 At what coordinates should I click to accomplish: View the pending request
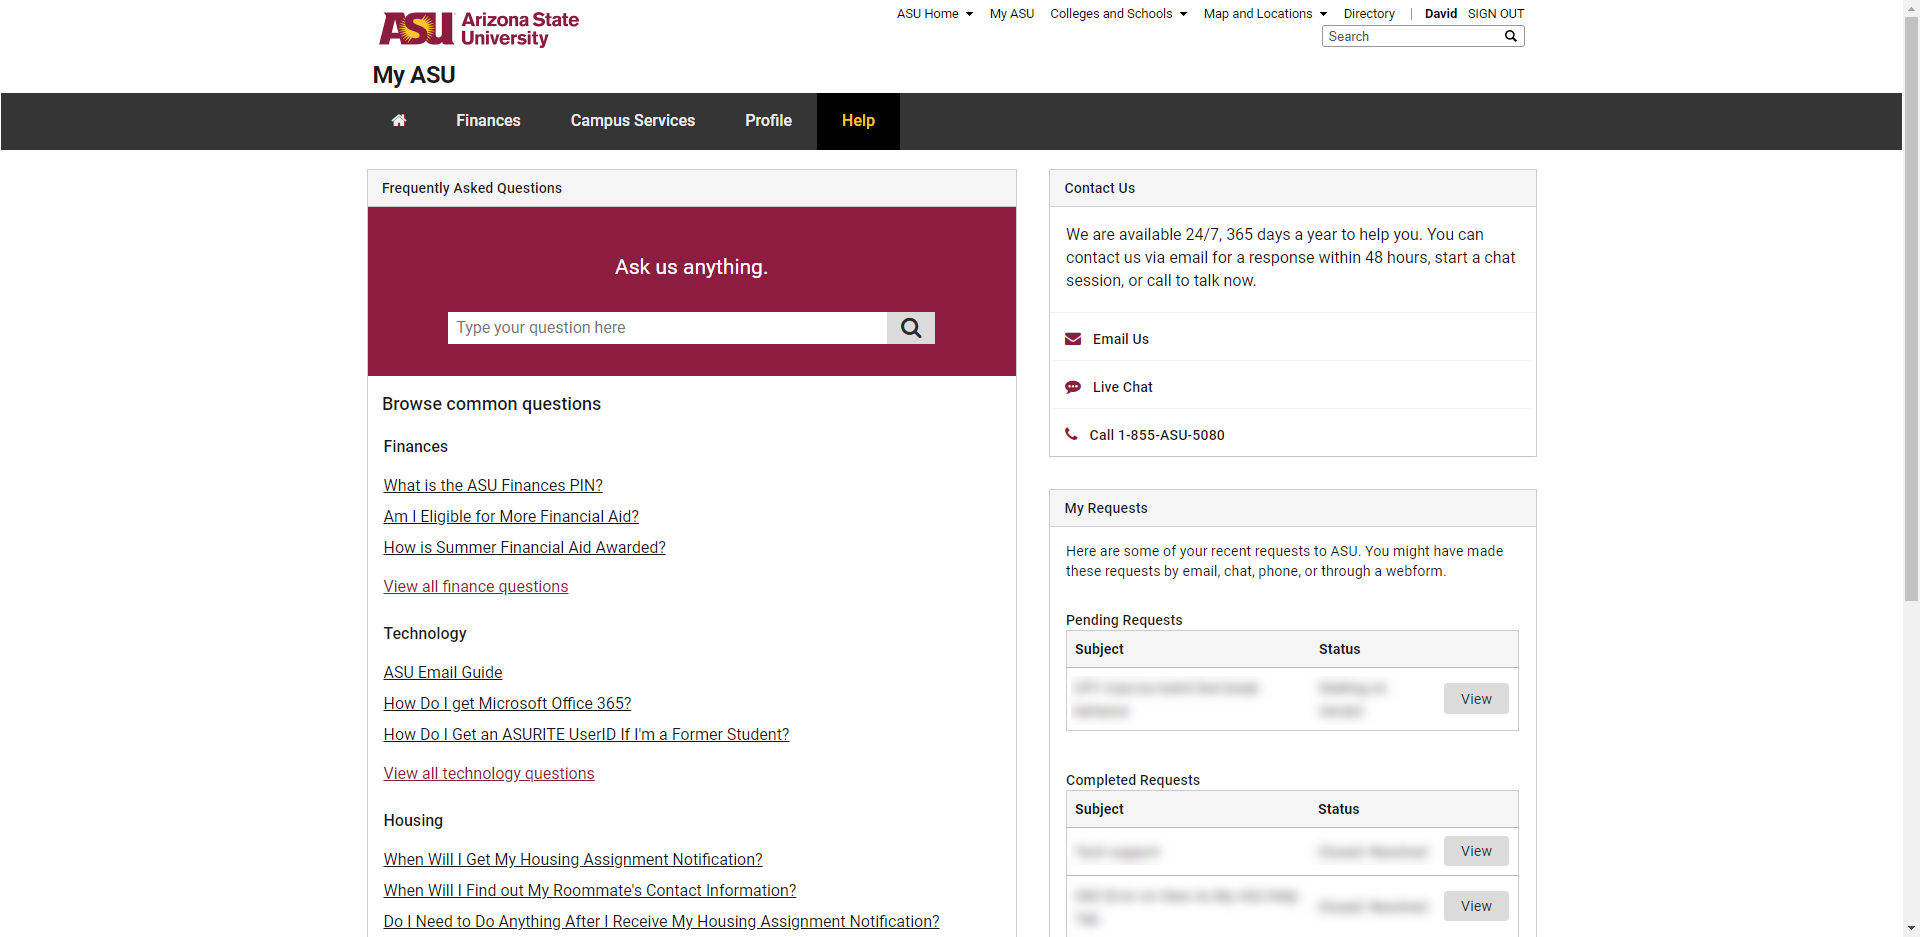click(1476, 699)
